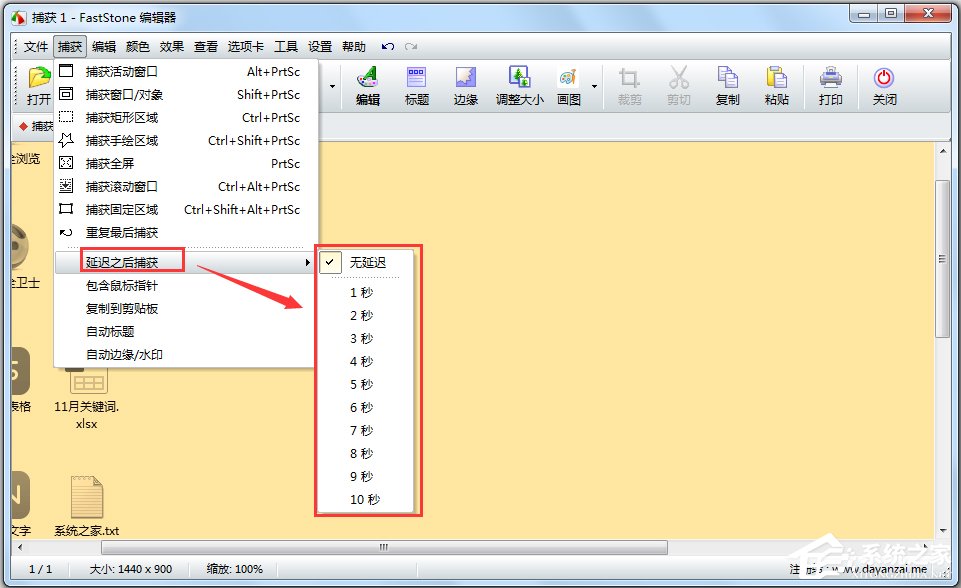Choose 捕获滚动窗口 from the capture menu

[122, 187]
